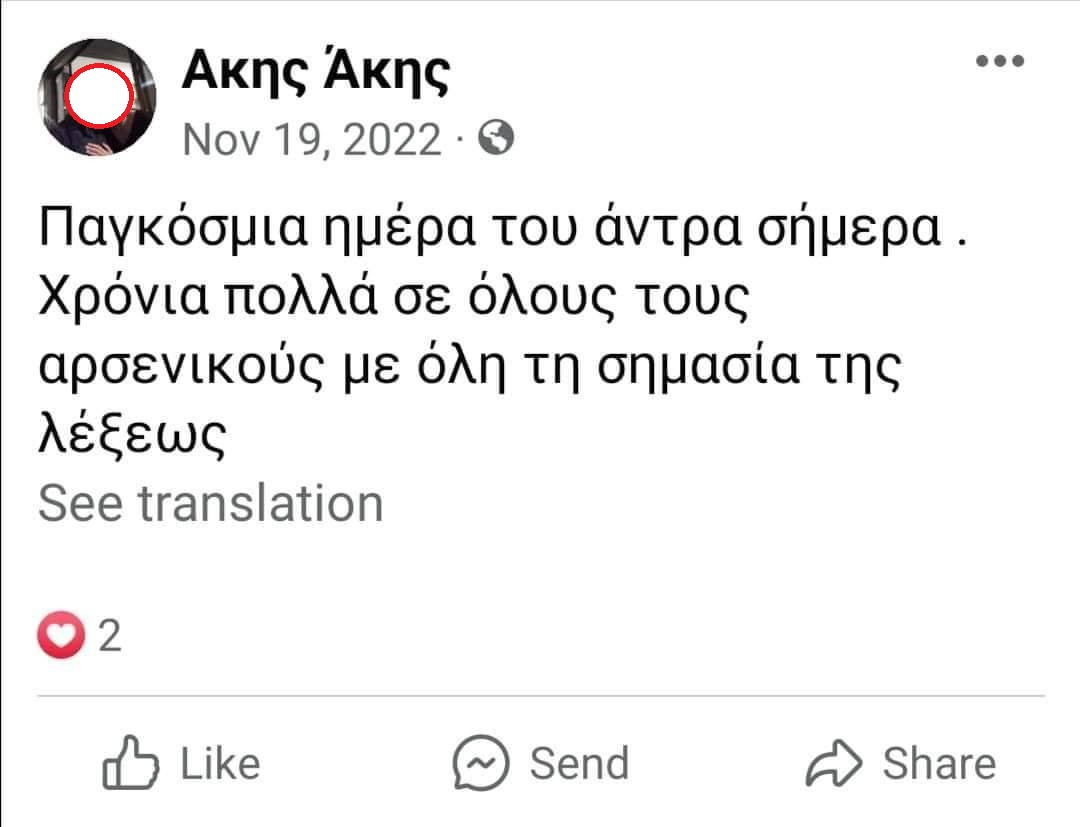Screen dimensions: 1080x827
Task: Click the globe public audience icon
Action: coord(497,139)
